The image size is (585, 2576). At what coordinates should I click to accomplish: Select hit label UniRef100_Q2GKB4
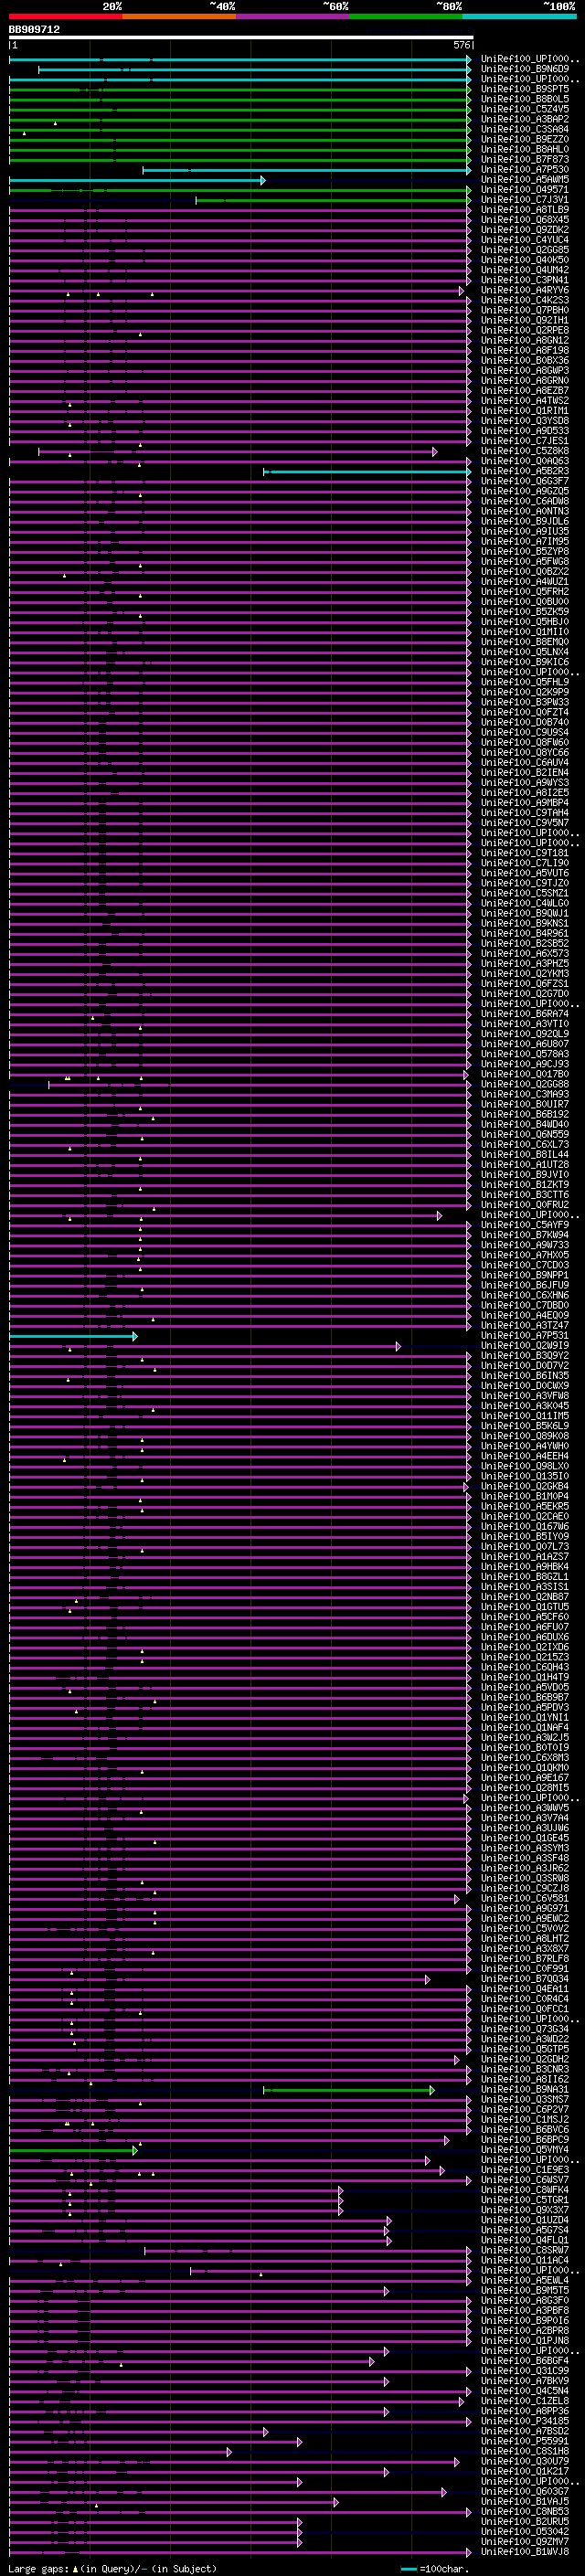tap(525, 1486)
